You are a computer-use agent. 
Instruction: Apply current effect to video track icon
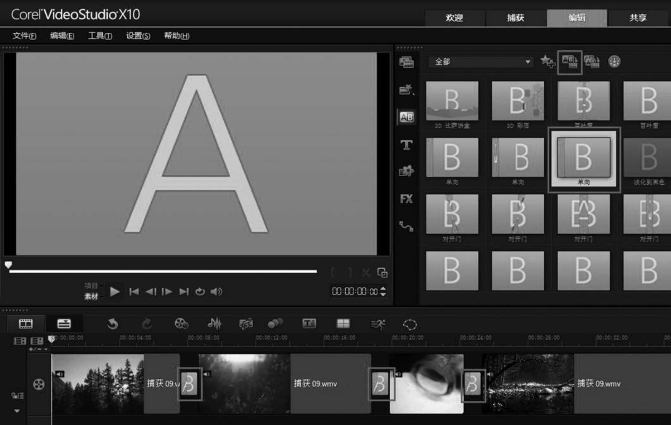pos(569,61)
